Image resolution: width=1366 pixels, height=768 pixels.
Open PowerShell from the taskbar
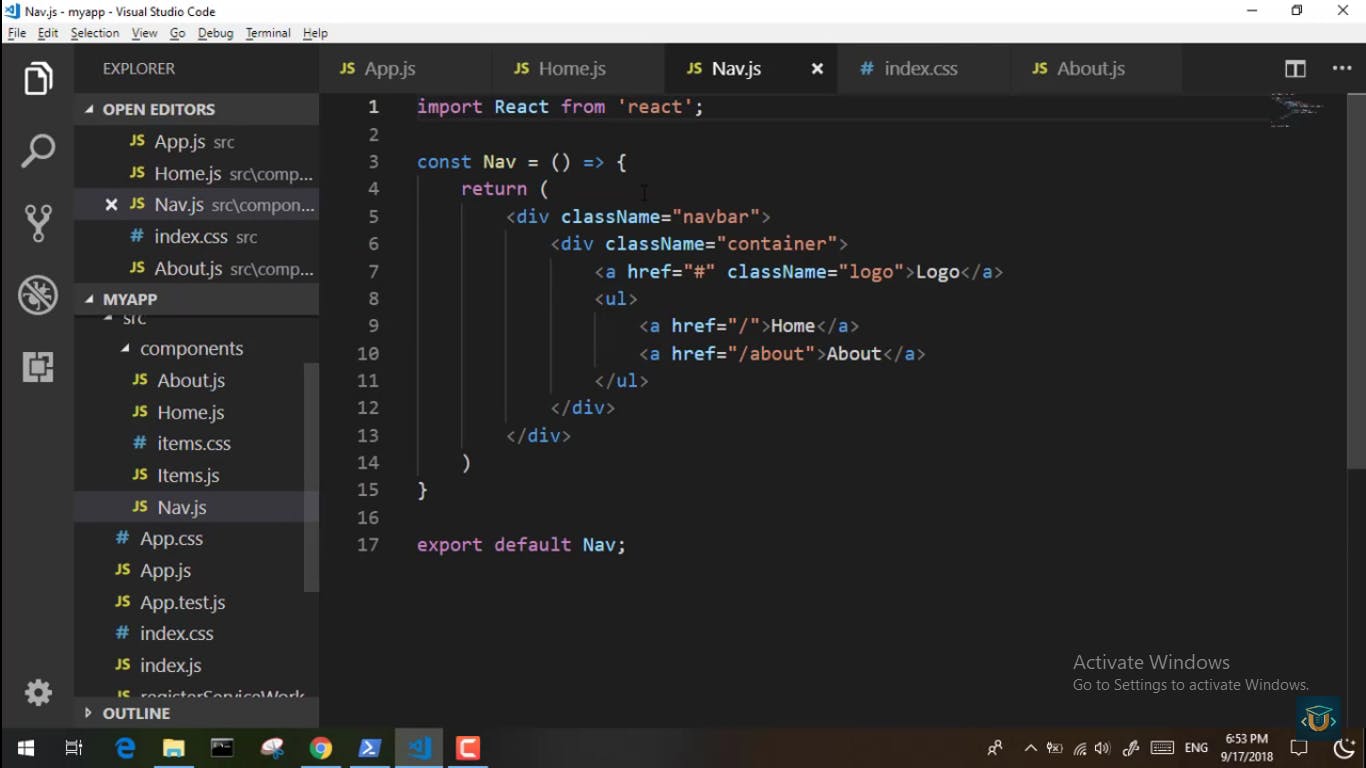[370, 748]
